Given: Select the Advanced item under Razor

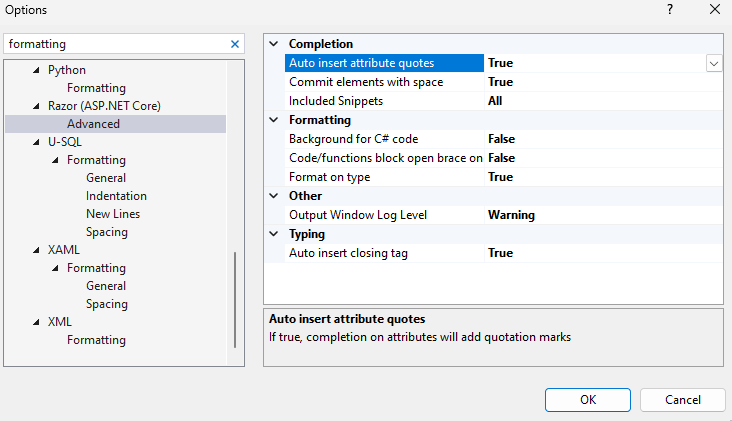Looking at the screenshot, I should tap(93, 124).
